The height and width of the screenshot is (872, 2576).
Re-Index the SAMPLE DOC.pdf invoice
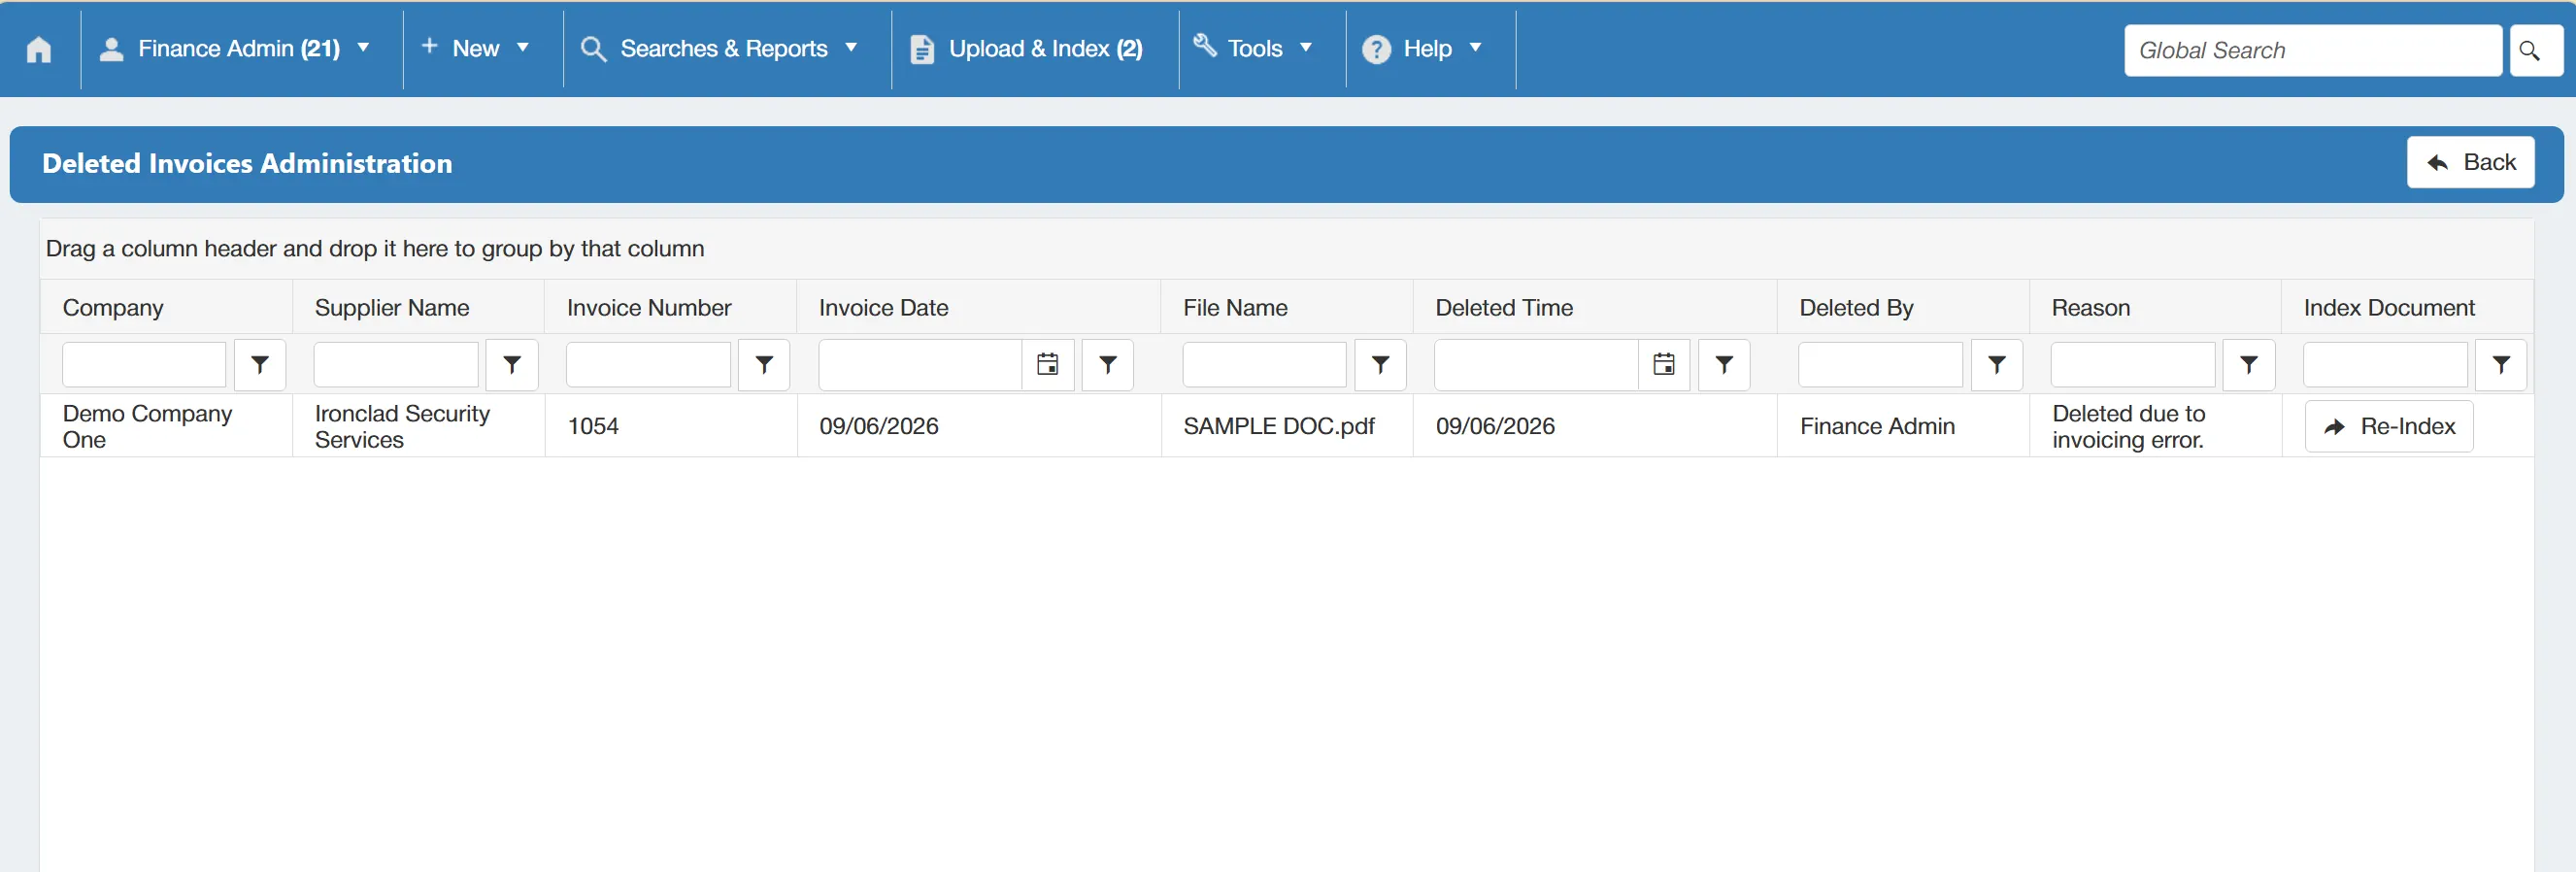[x=2388, y=426]
